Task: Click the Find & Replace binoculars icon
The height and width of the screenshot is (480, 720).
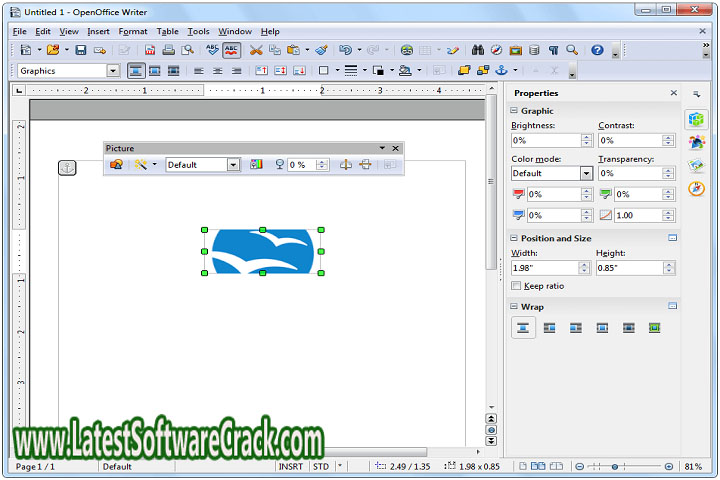Action: tap(477, 50)
